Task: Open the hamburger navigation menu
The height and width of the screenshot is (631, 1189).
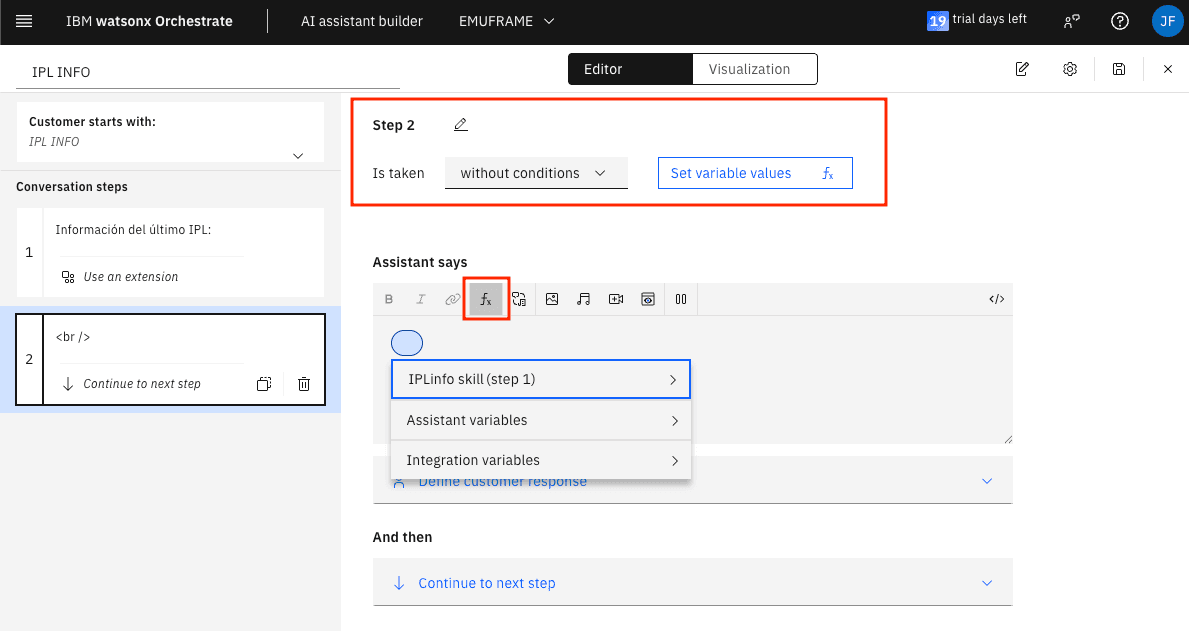Action: click(x=24, y=21)
